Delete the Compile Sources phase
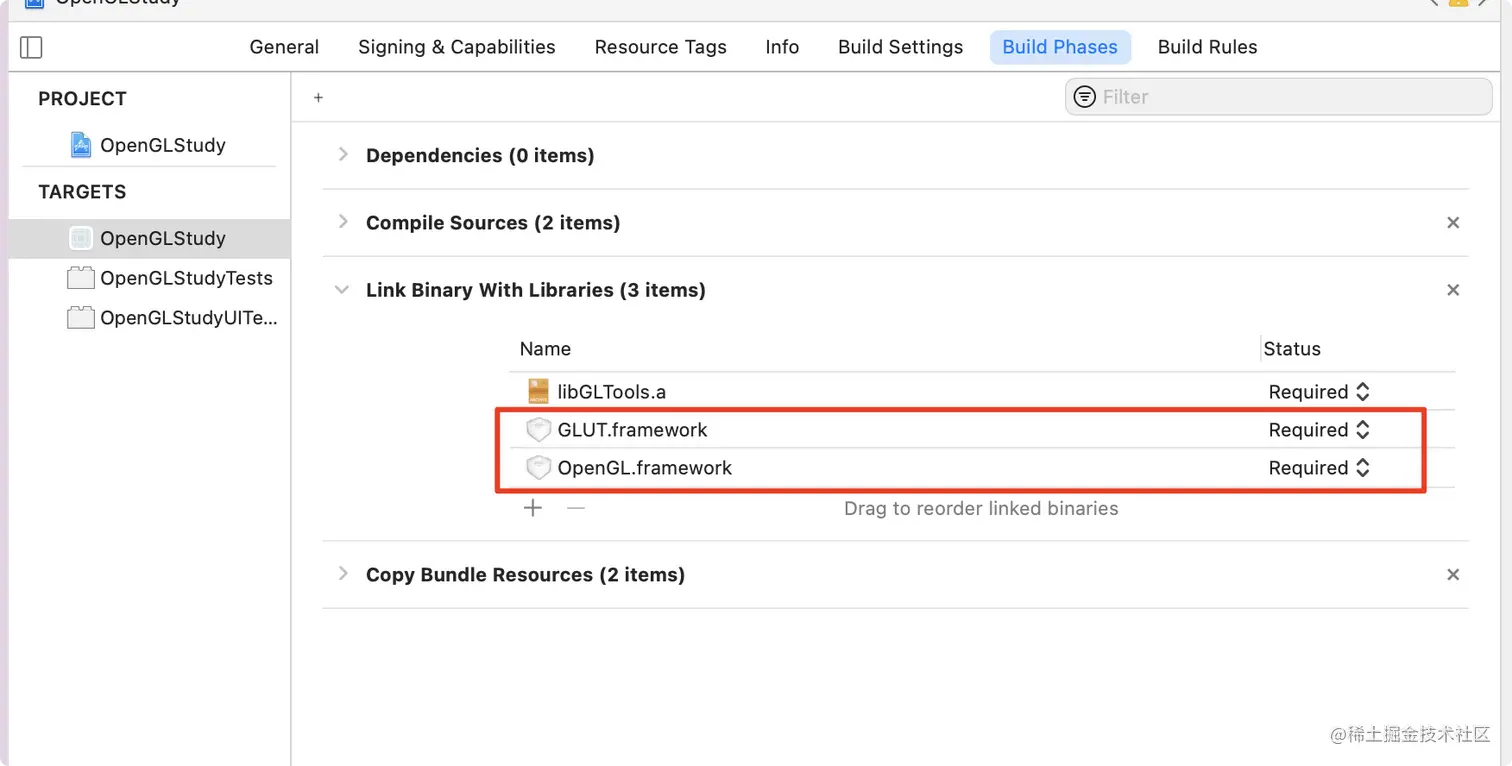The width and height of the screenshot is (1512, 766). click(1453, 223)
